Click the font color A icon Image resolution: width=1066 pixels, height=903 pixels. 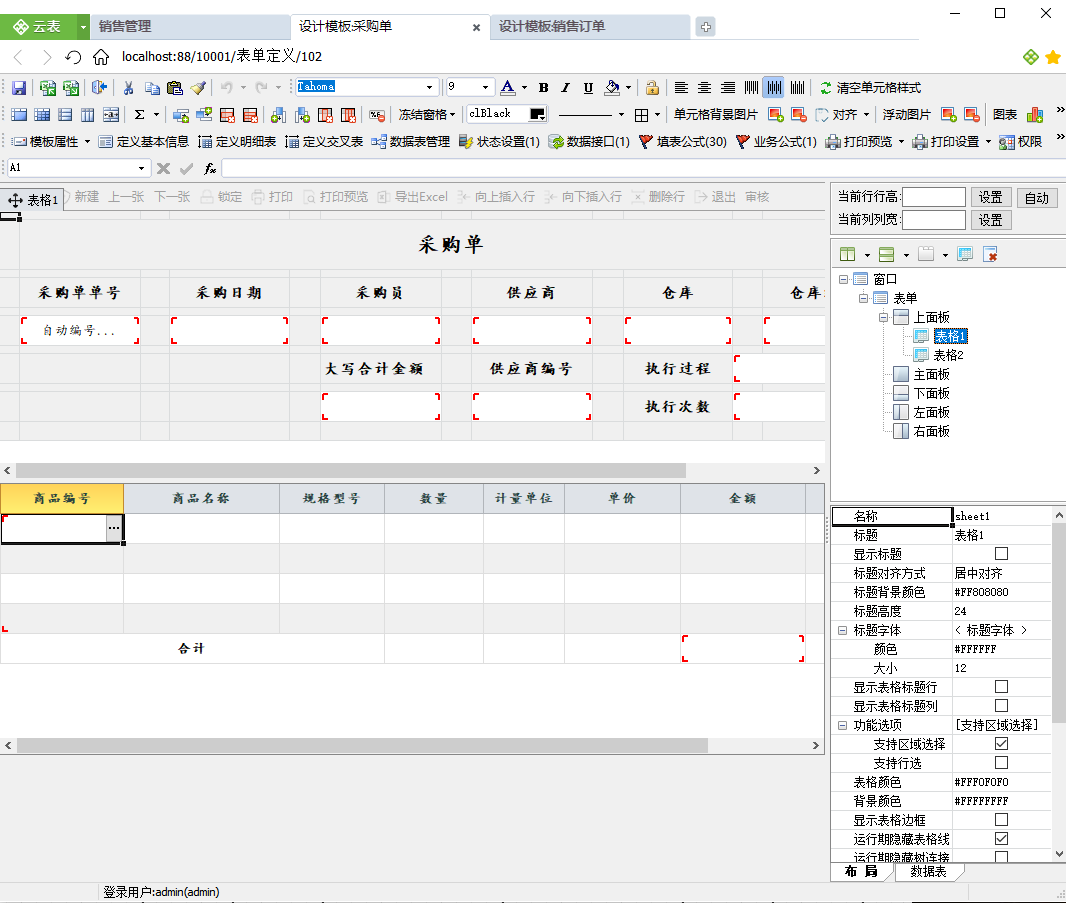(507, 88)
